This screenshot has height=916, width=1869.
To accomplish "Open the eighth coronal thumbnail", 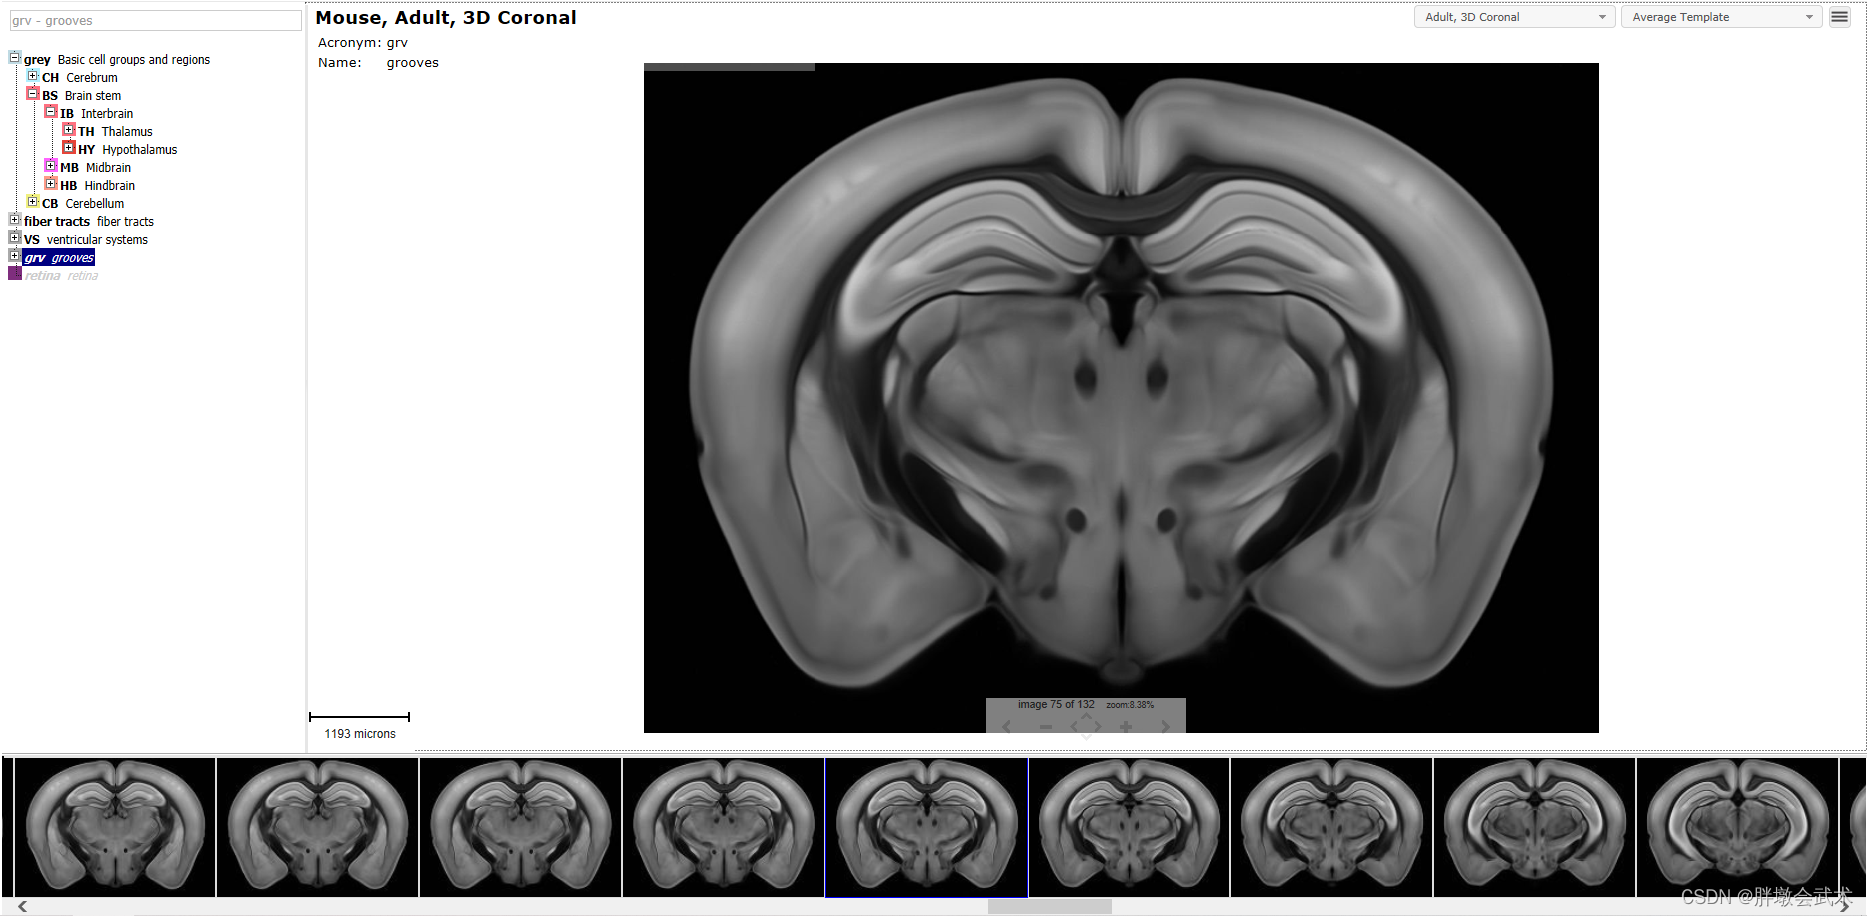I will (x=1534, y=827).
